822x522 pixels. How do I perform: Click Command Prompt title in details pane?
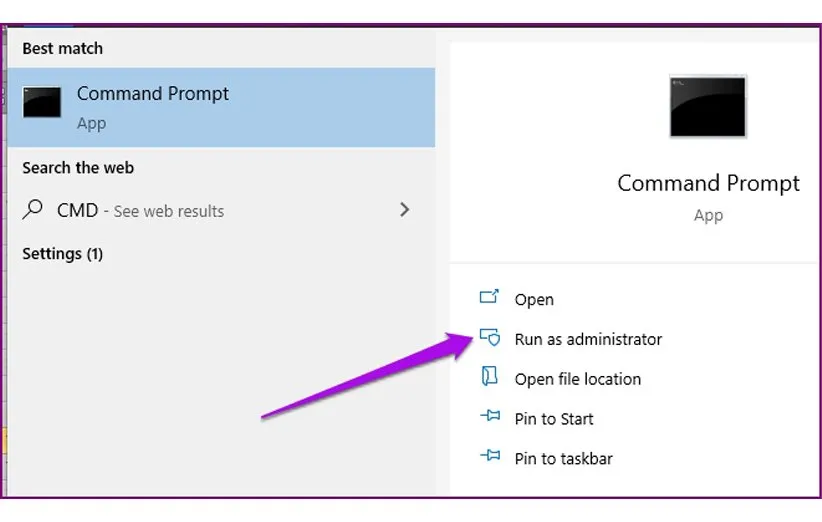tap(708, 183)
